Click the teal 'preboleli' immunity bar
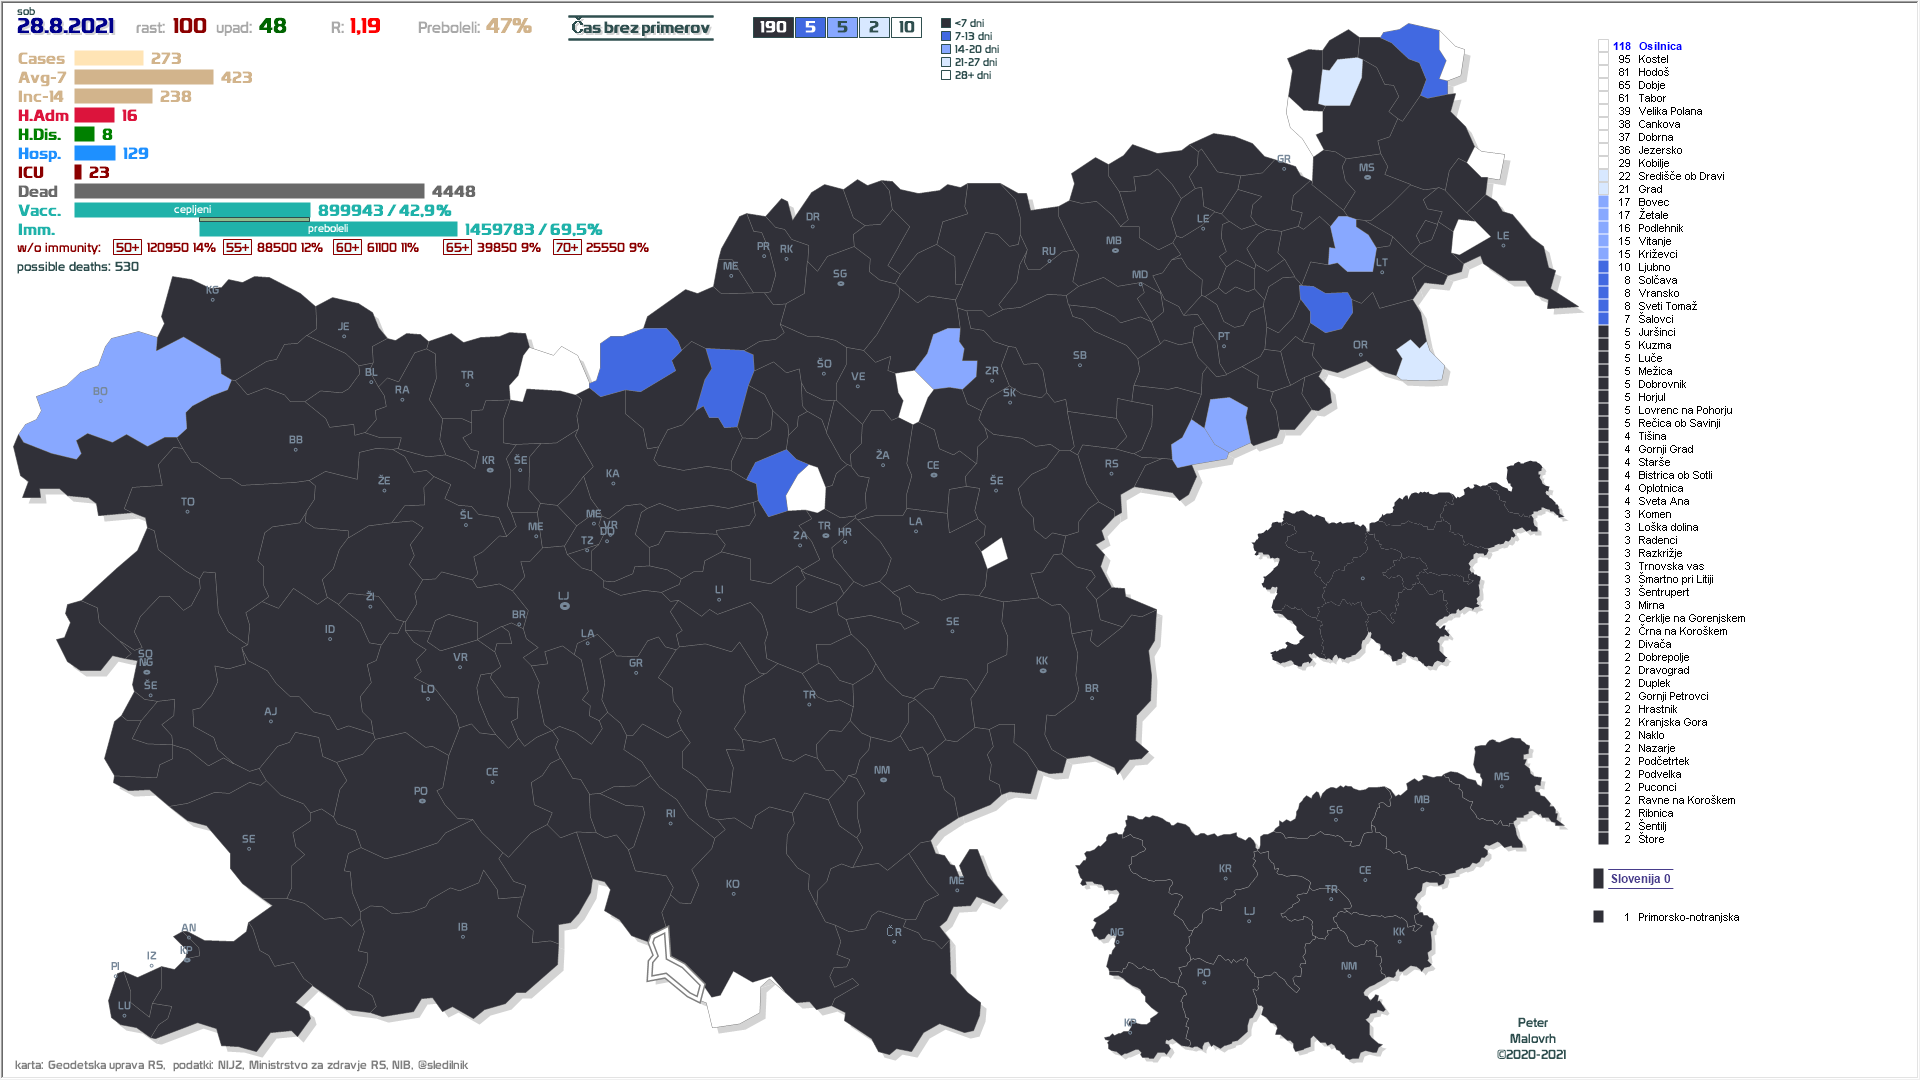1920x1080 pixels. 328,229
